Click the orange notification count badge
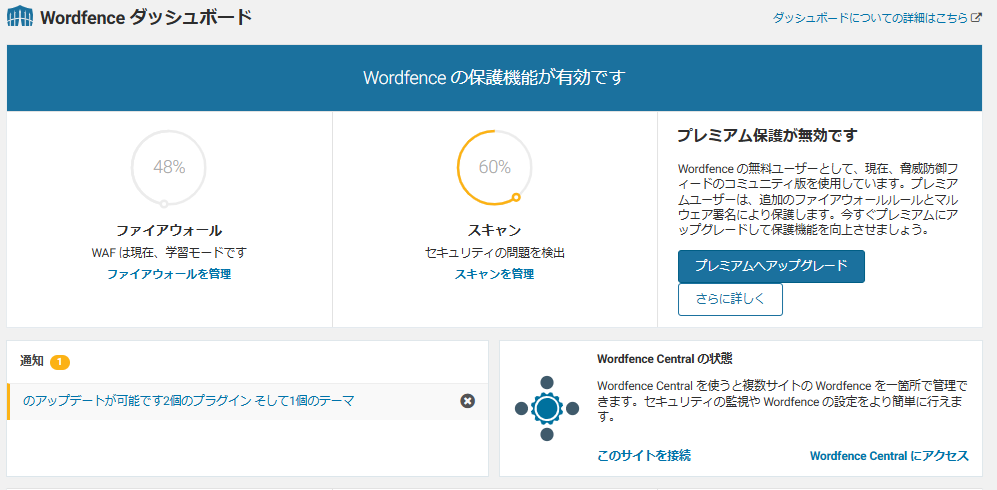This screenshot has width=997, height=490. coord(60,362)
